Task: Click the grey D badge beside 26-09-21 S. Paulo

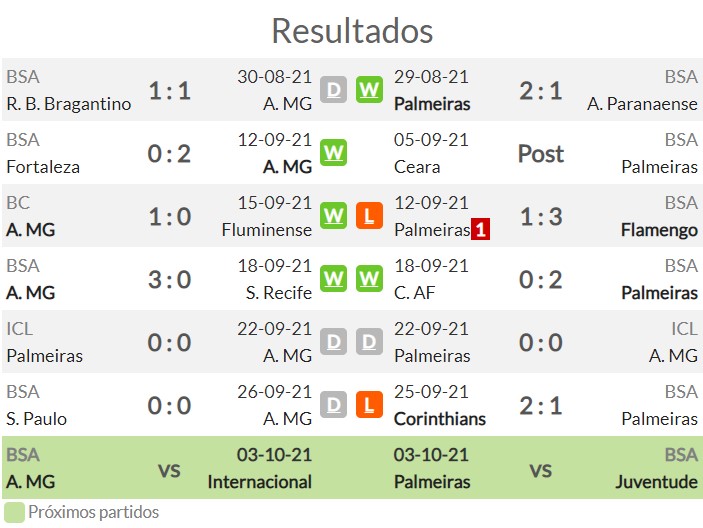Action: (x=334, y=405)
